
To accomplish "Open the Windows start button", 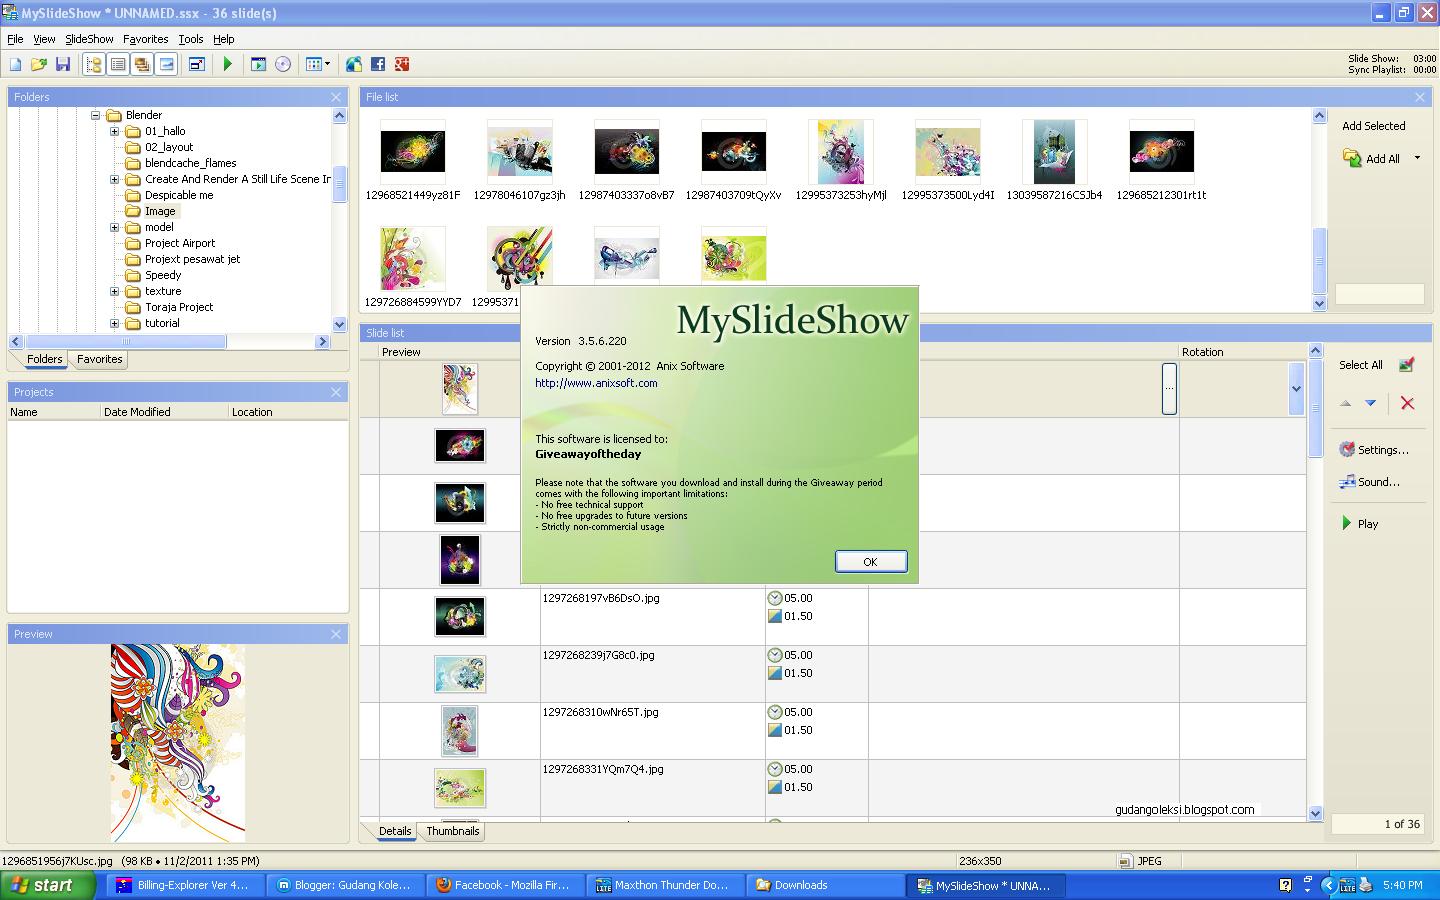I will point(47,885).
